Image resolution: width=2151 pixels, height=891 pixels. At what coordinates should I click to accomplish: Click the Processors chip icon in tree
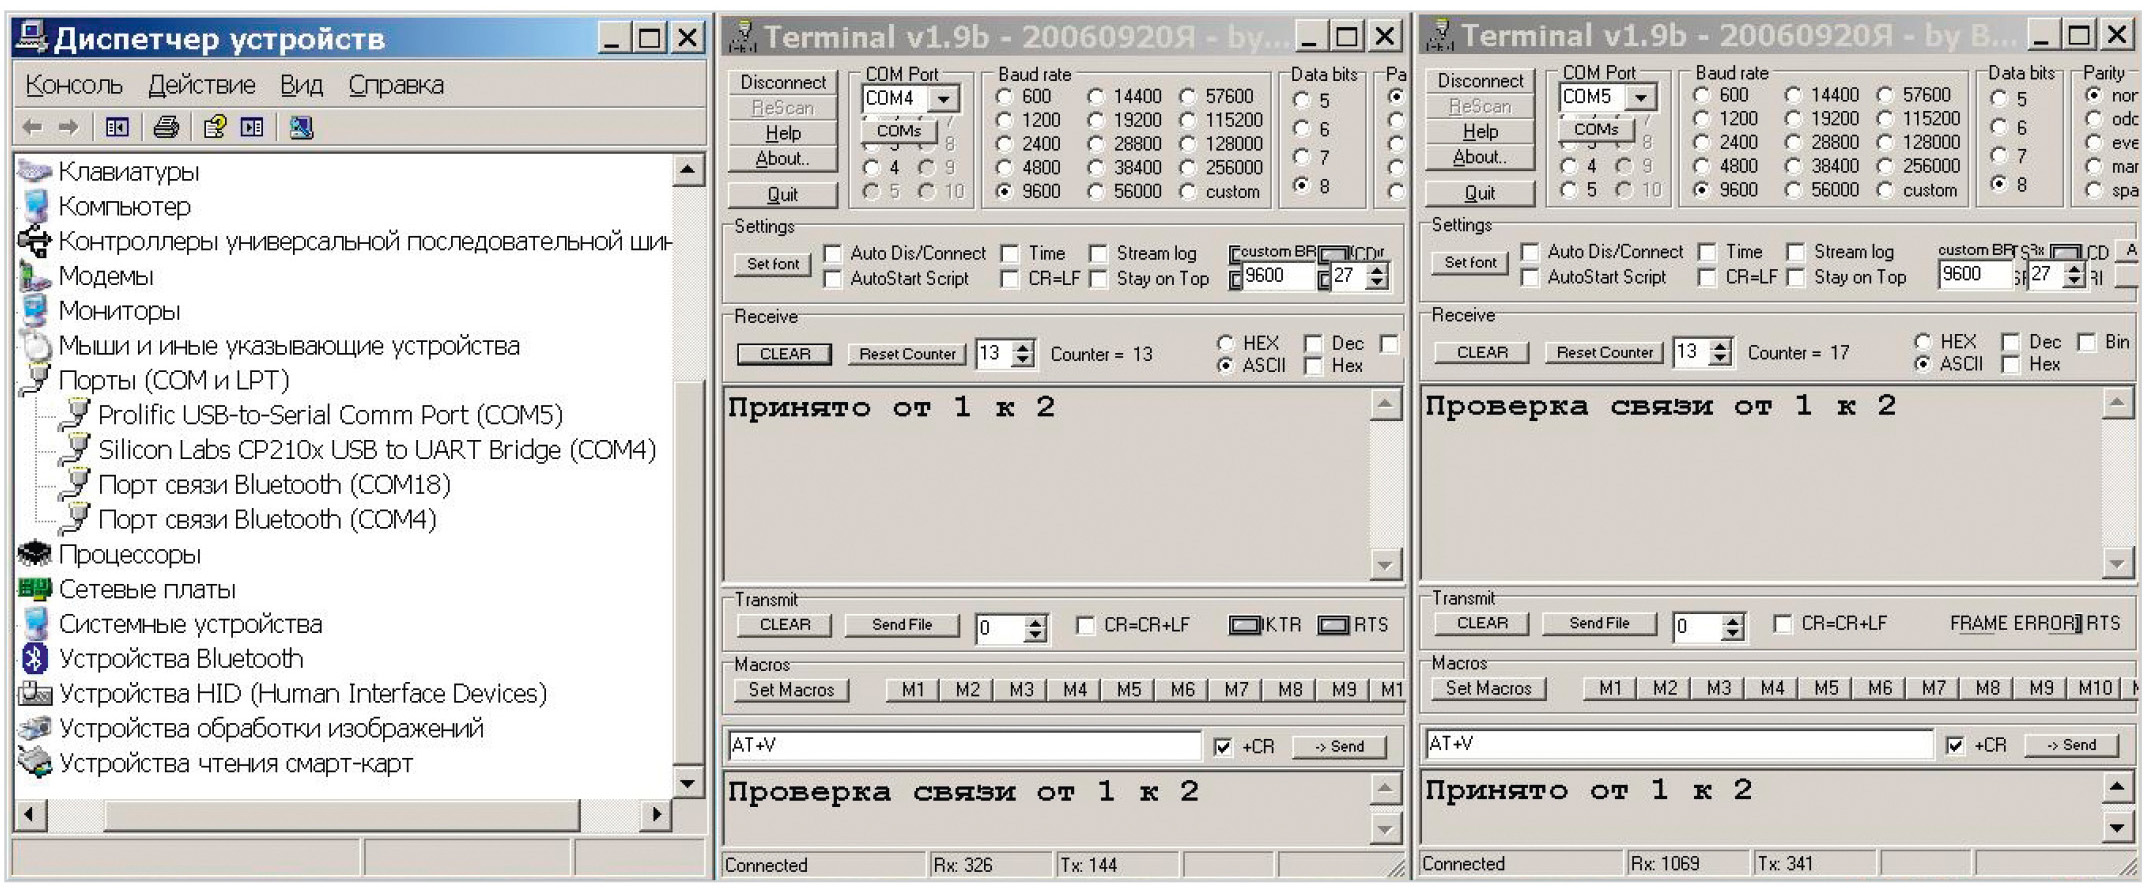point(35,554)
